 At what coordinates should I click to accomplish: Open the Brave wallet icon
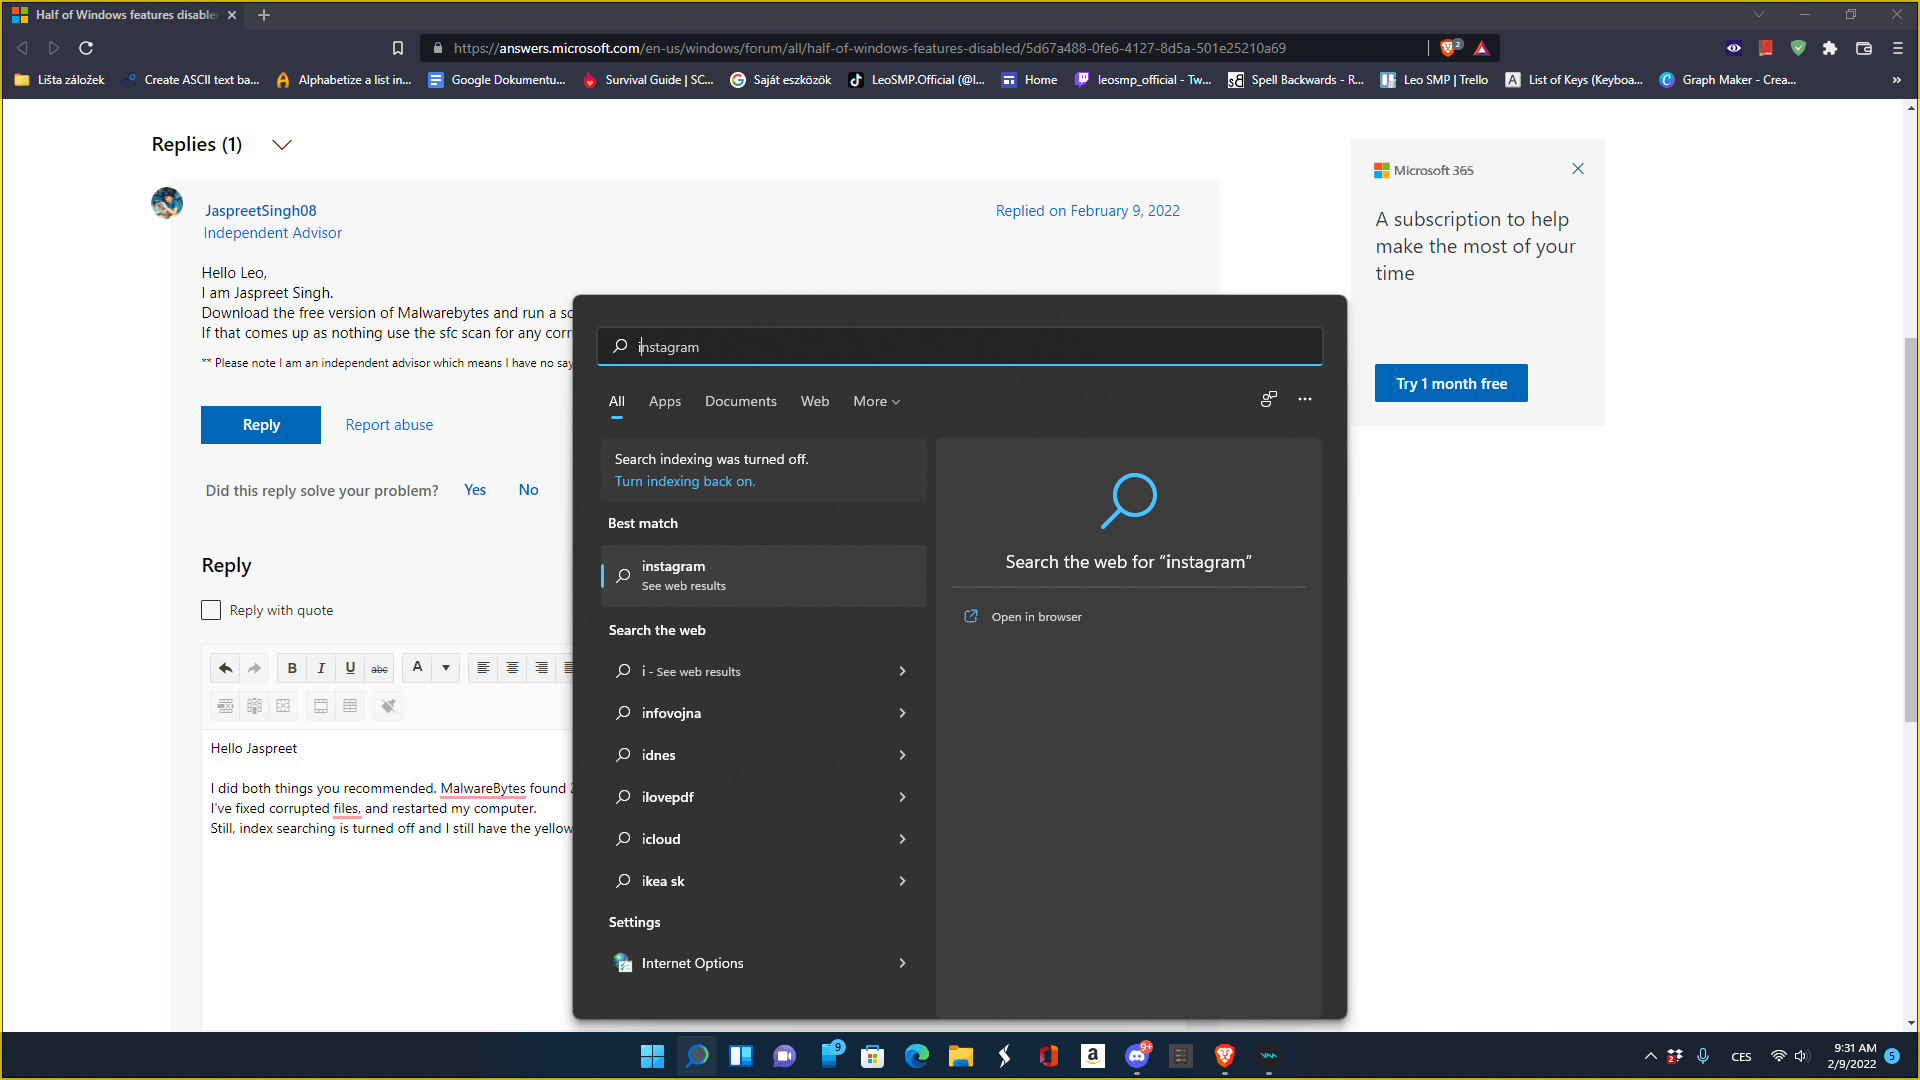[x=1864, y=48]
